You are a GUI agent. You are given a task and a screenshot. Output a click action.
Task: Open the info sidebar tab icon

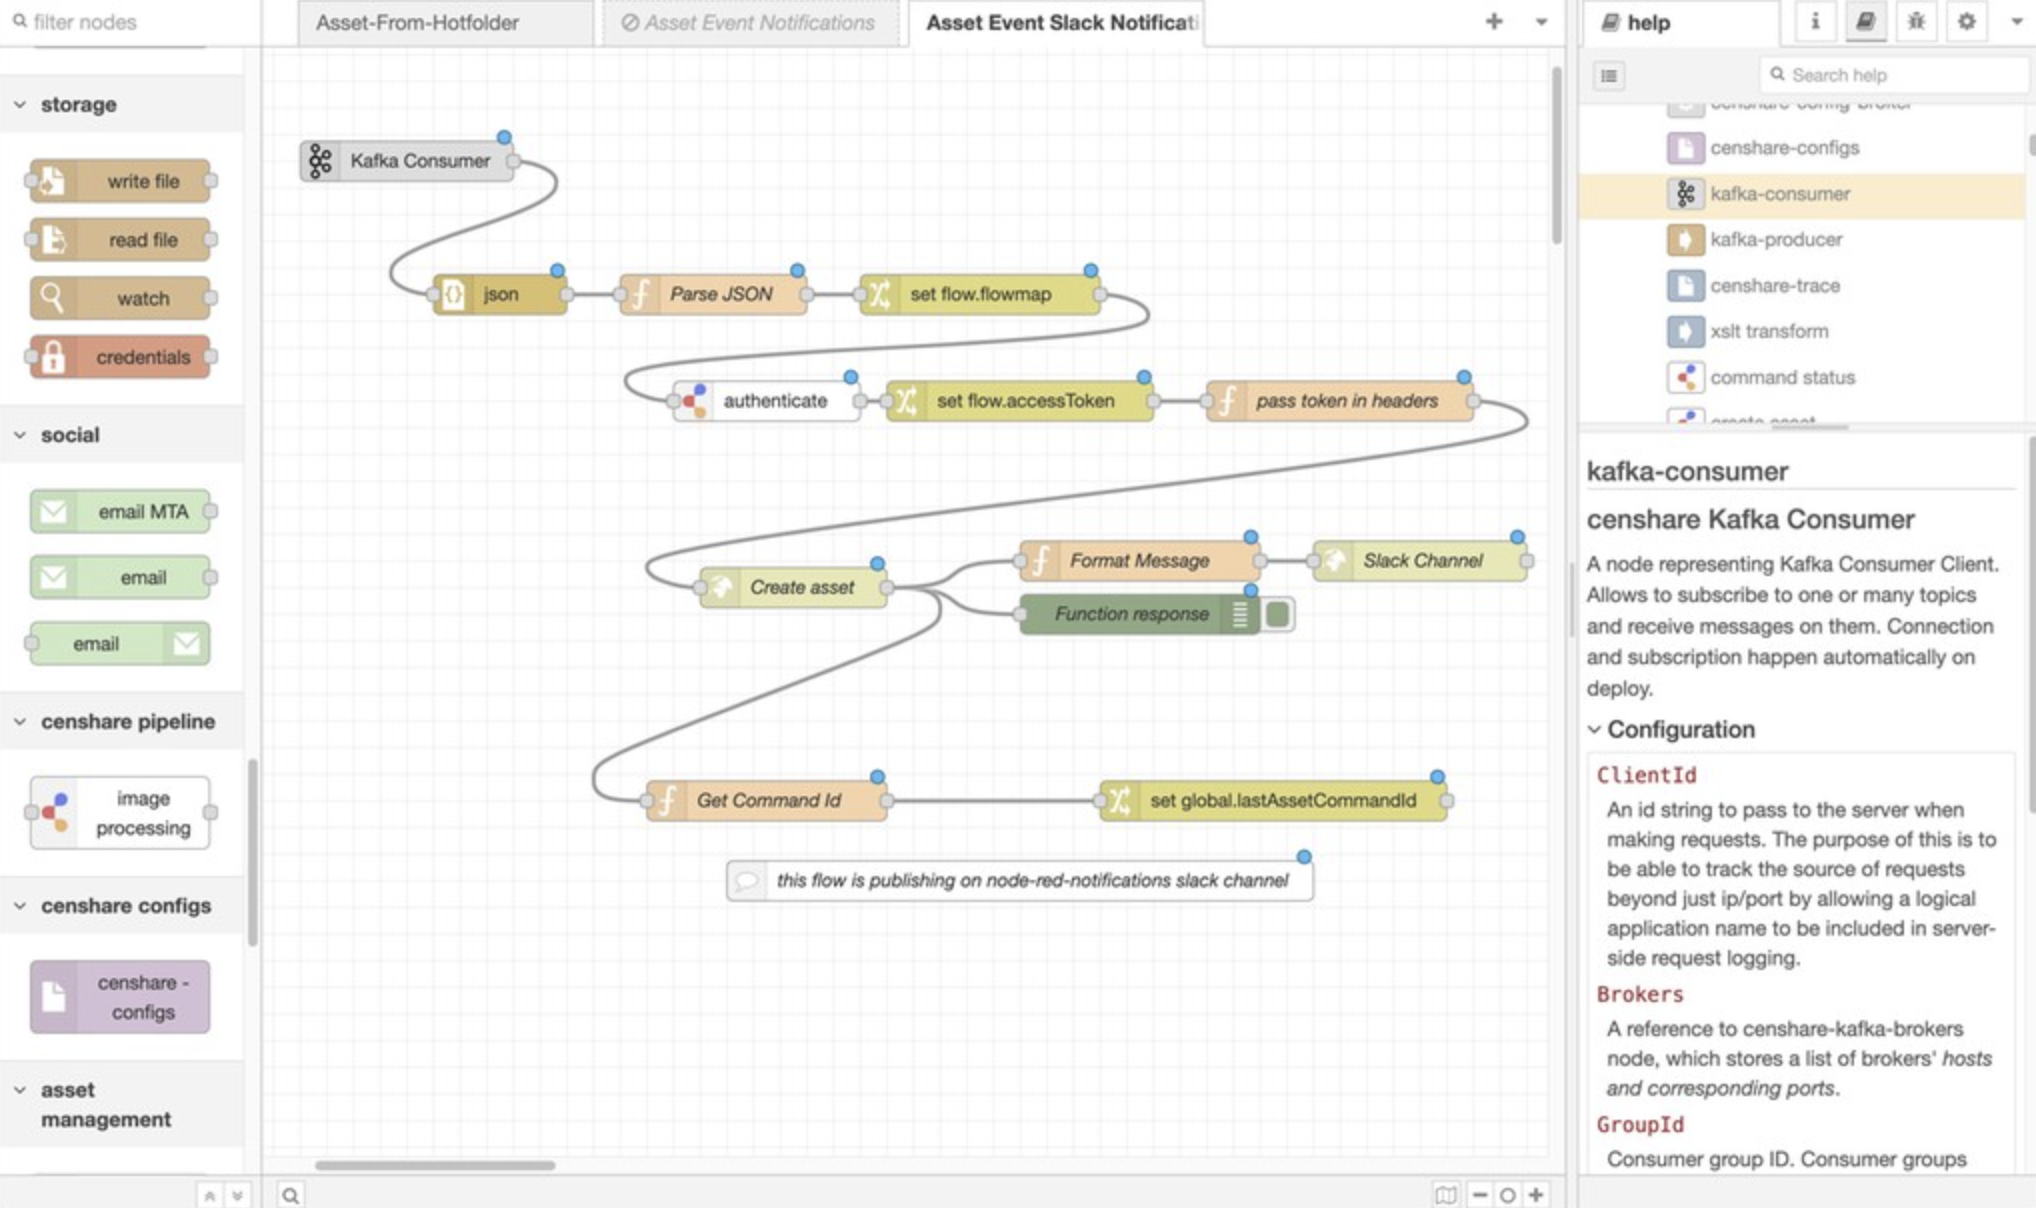point(1815,21)
